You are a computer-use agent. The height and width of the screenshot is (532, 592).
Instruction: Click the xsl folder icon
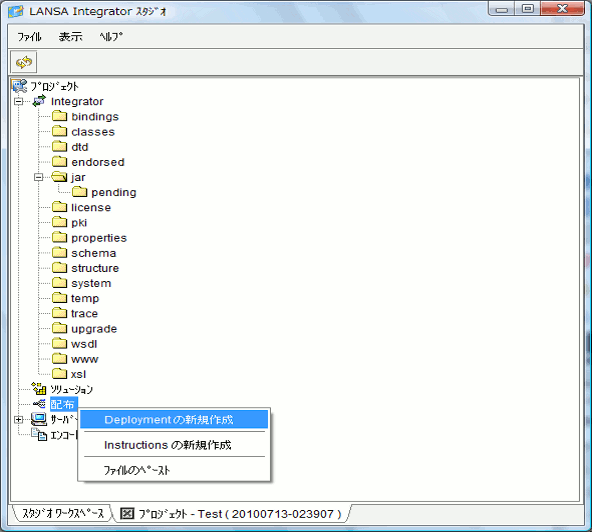[x=59, y=374]
